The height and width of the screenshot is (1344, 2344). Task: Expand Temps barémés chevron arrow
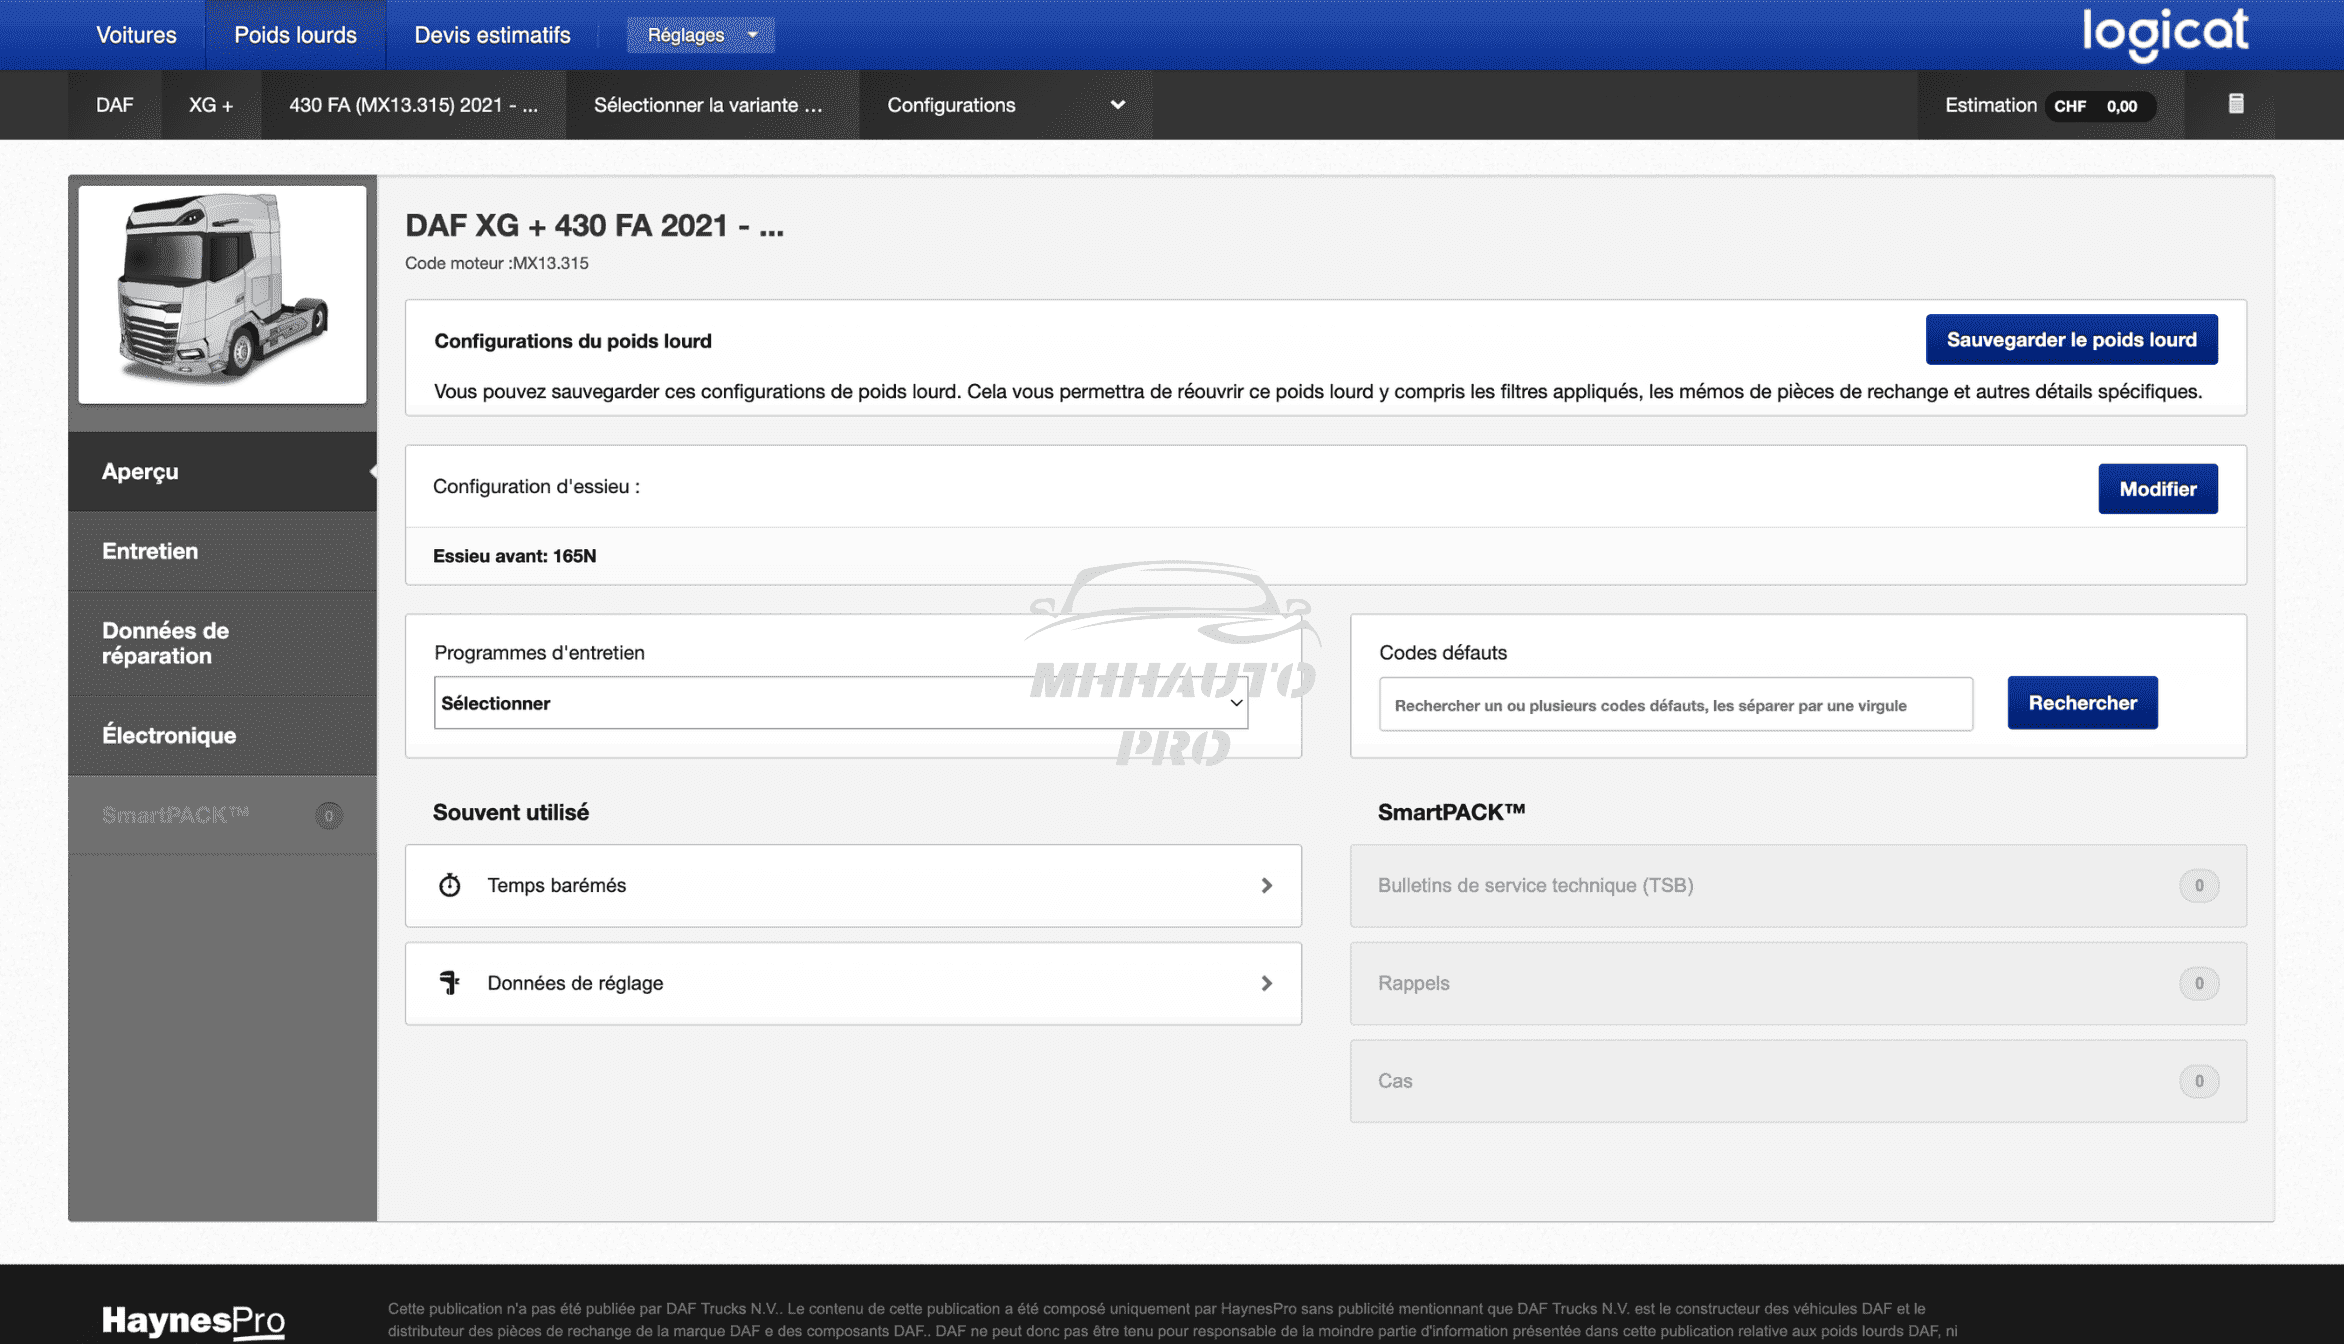[x=1266, y=885]
